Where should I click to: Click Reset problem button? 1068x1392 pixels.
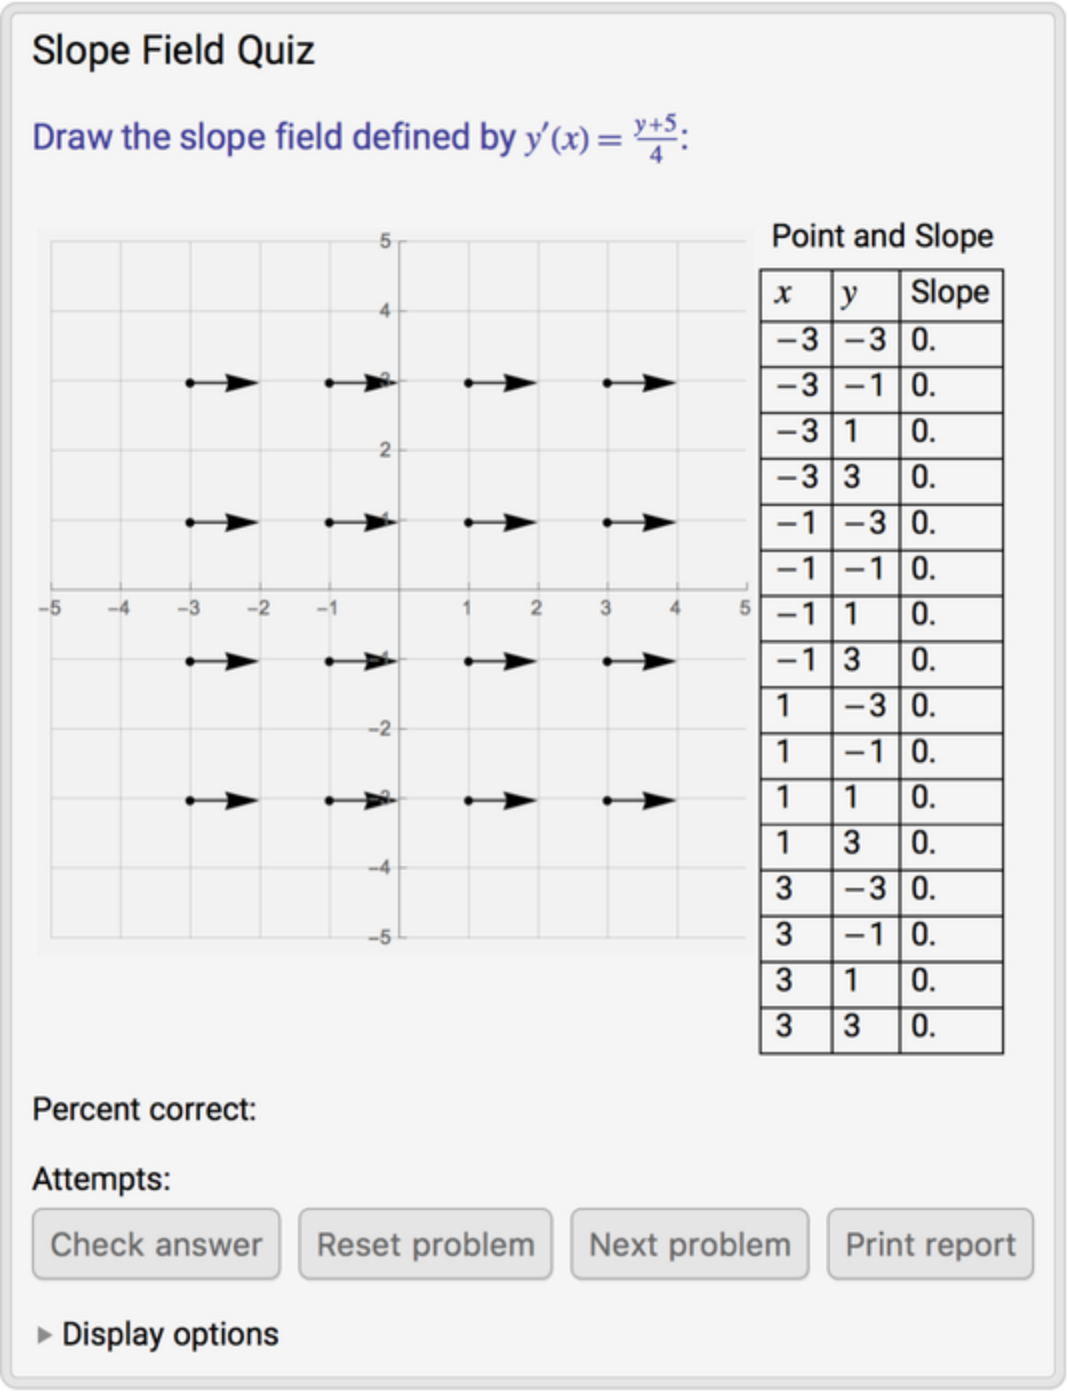tap(425, 1244)
